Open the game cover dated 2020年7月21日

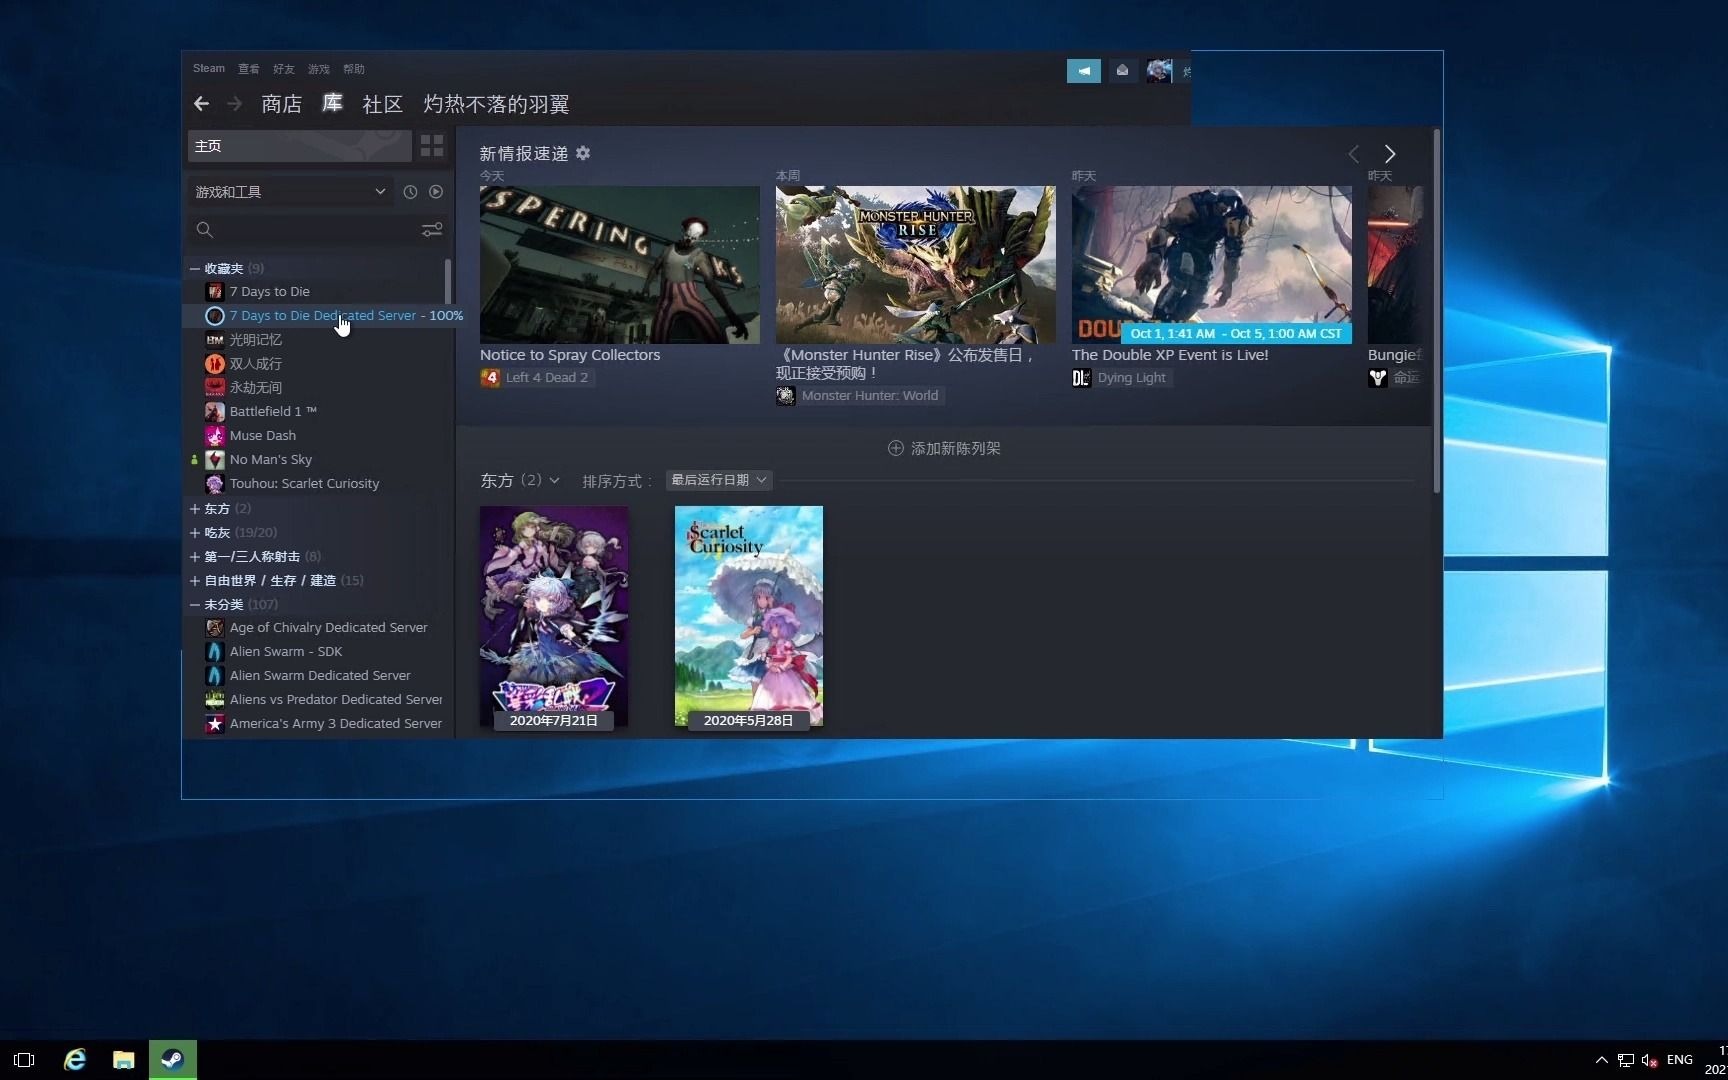[554, 616]
